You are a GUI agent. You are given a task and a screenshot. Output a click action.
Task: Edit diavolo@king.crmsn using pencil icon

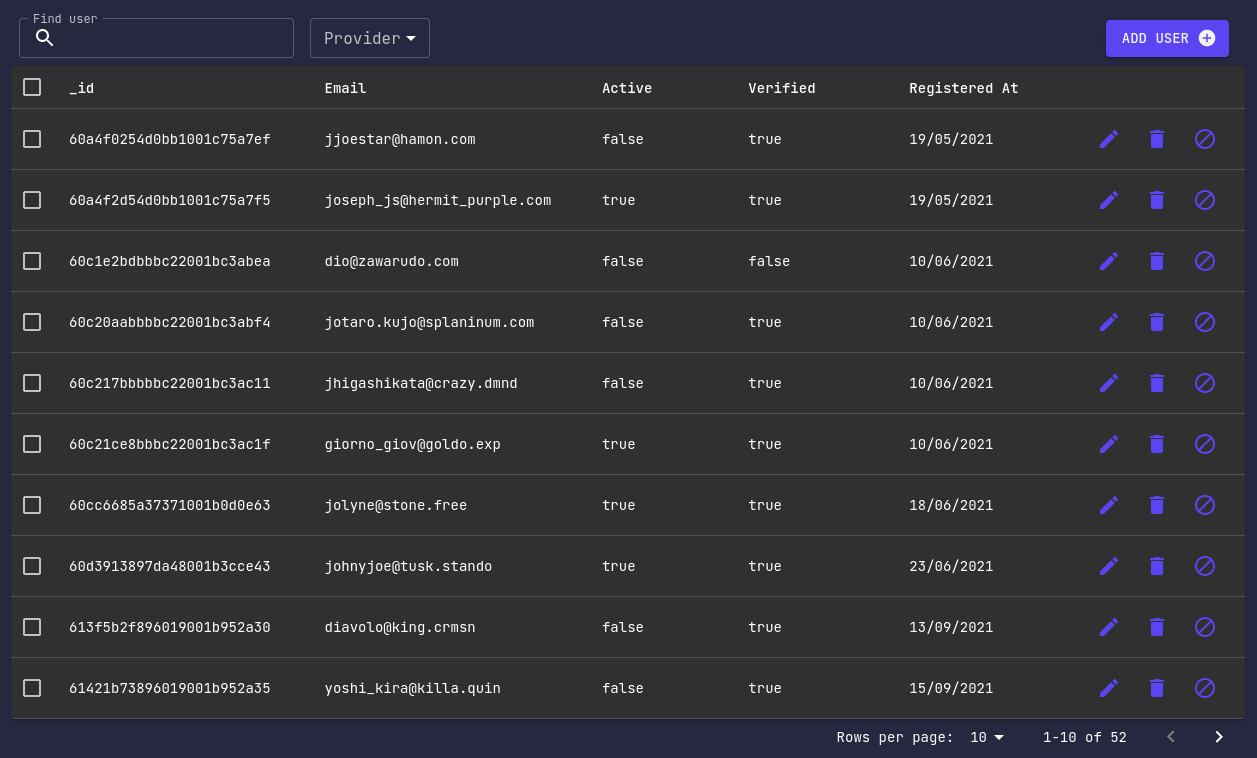click(x=1108, y=627)
